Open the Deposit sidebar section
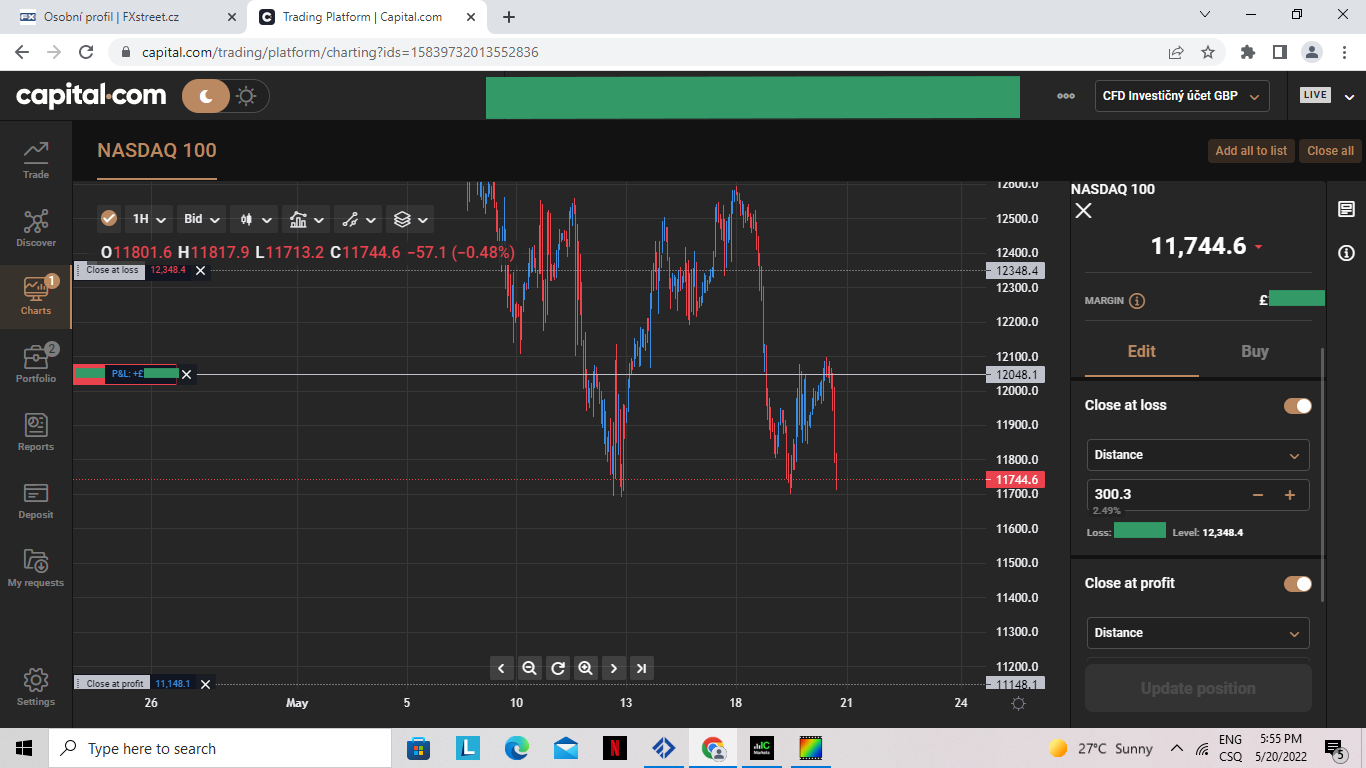 point(36,501)
